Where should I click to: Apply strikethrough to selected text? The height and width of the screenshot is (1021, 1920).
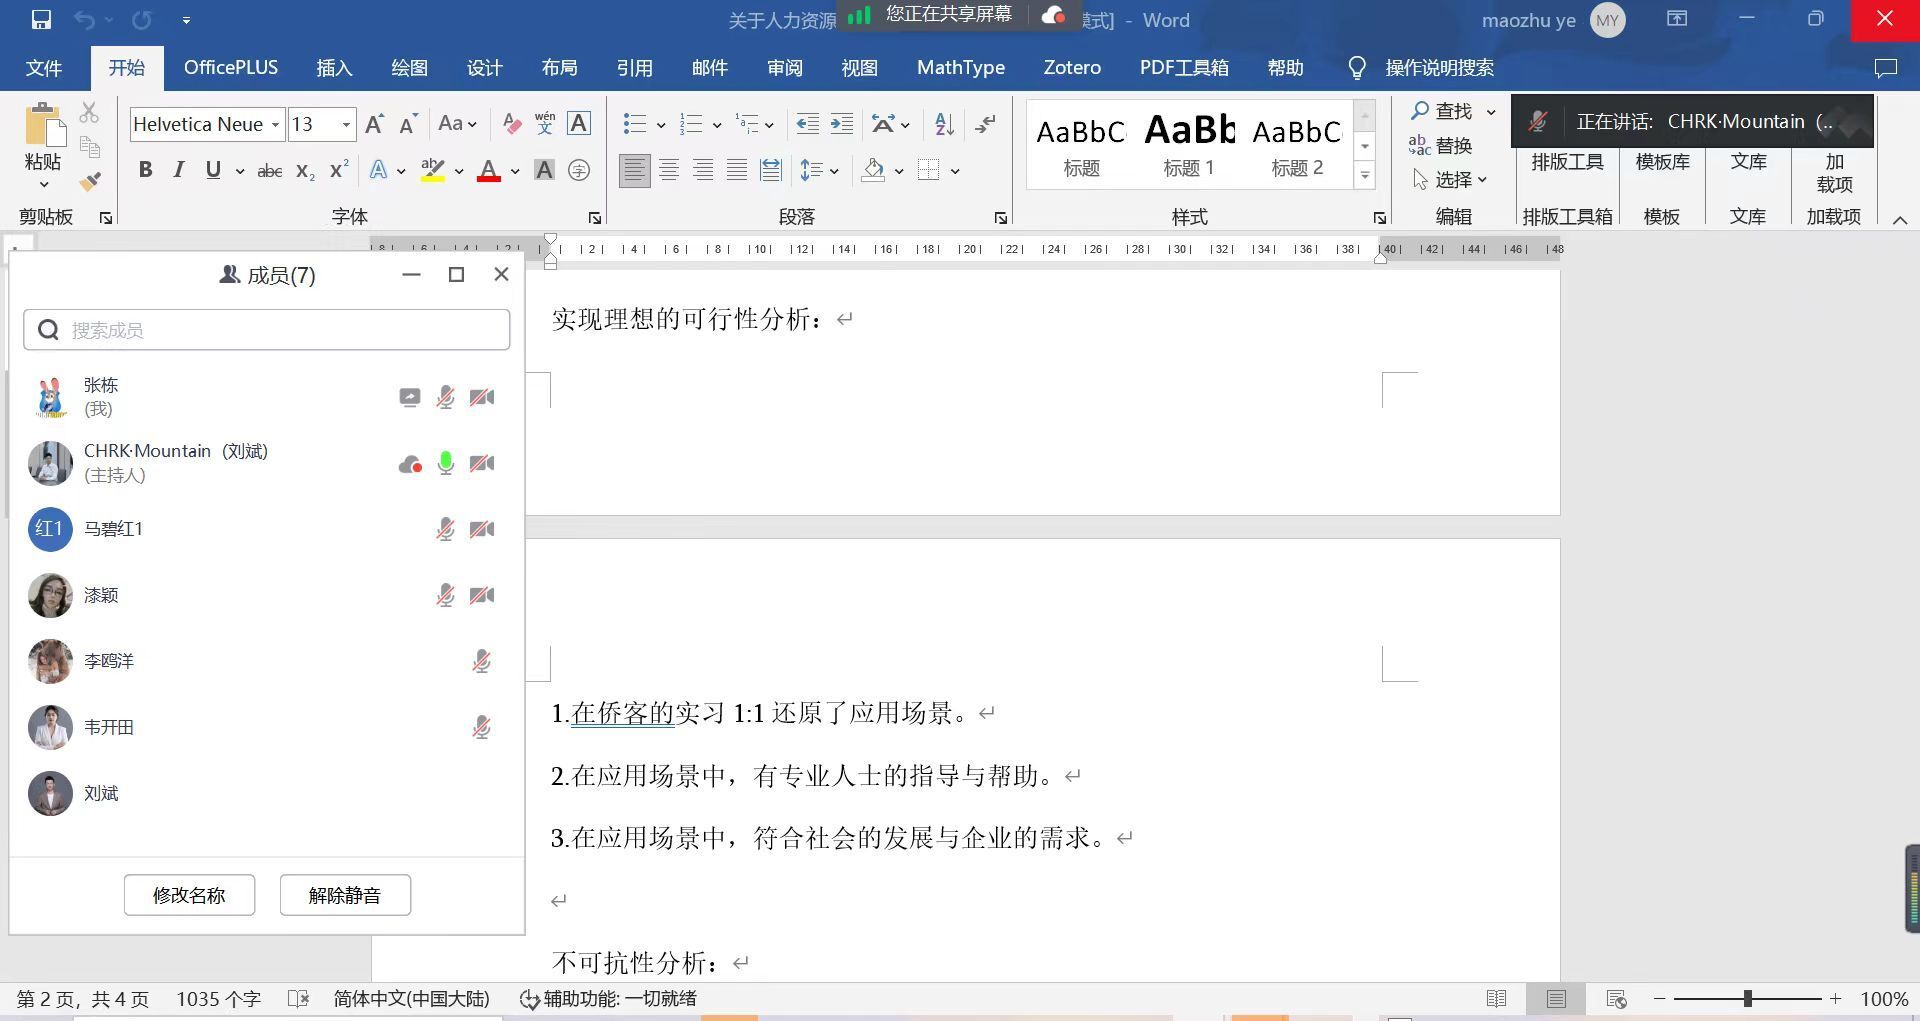click(x=269, y=171)
